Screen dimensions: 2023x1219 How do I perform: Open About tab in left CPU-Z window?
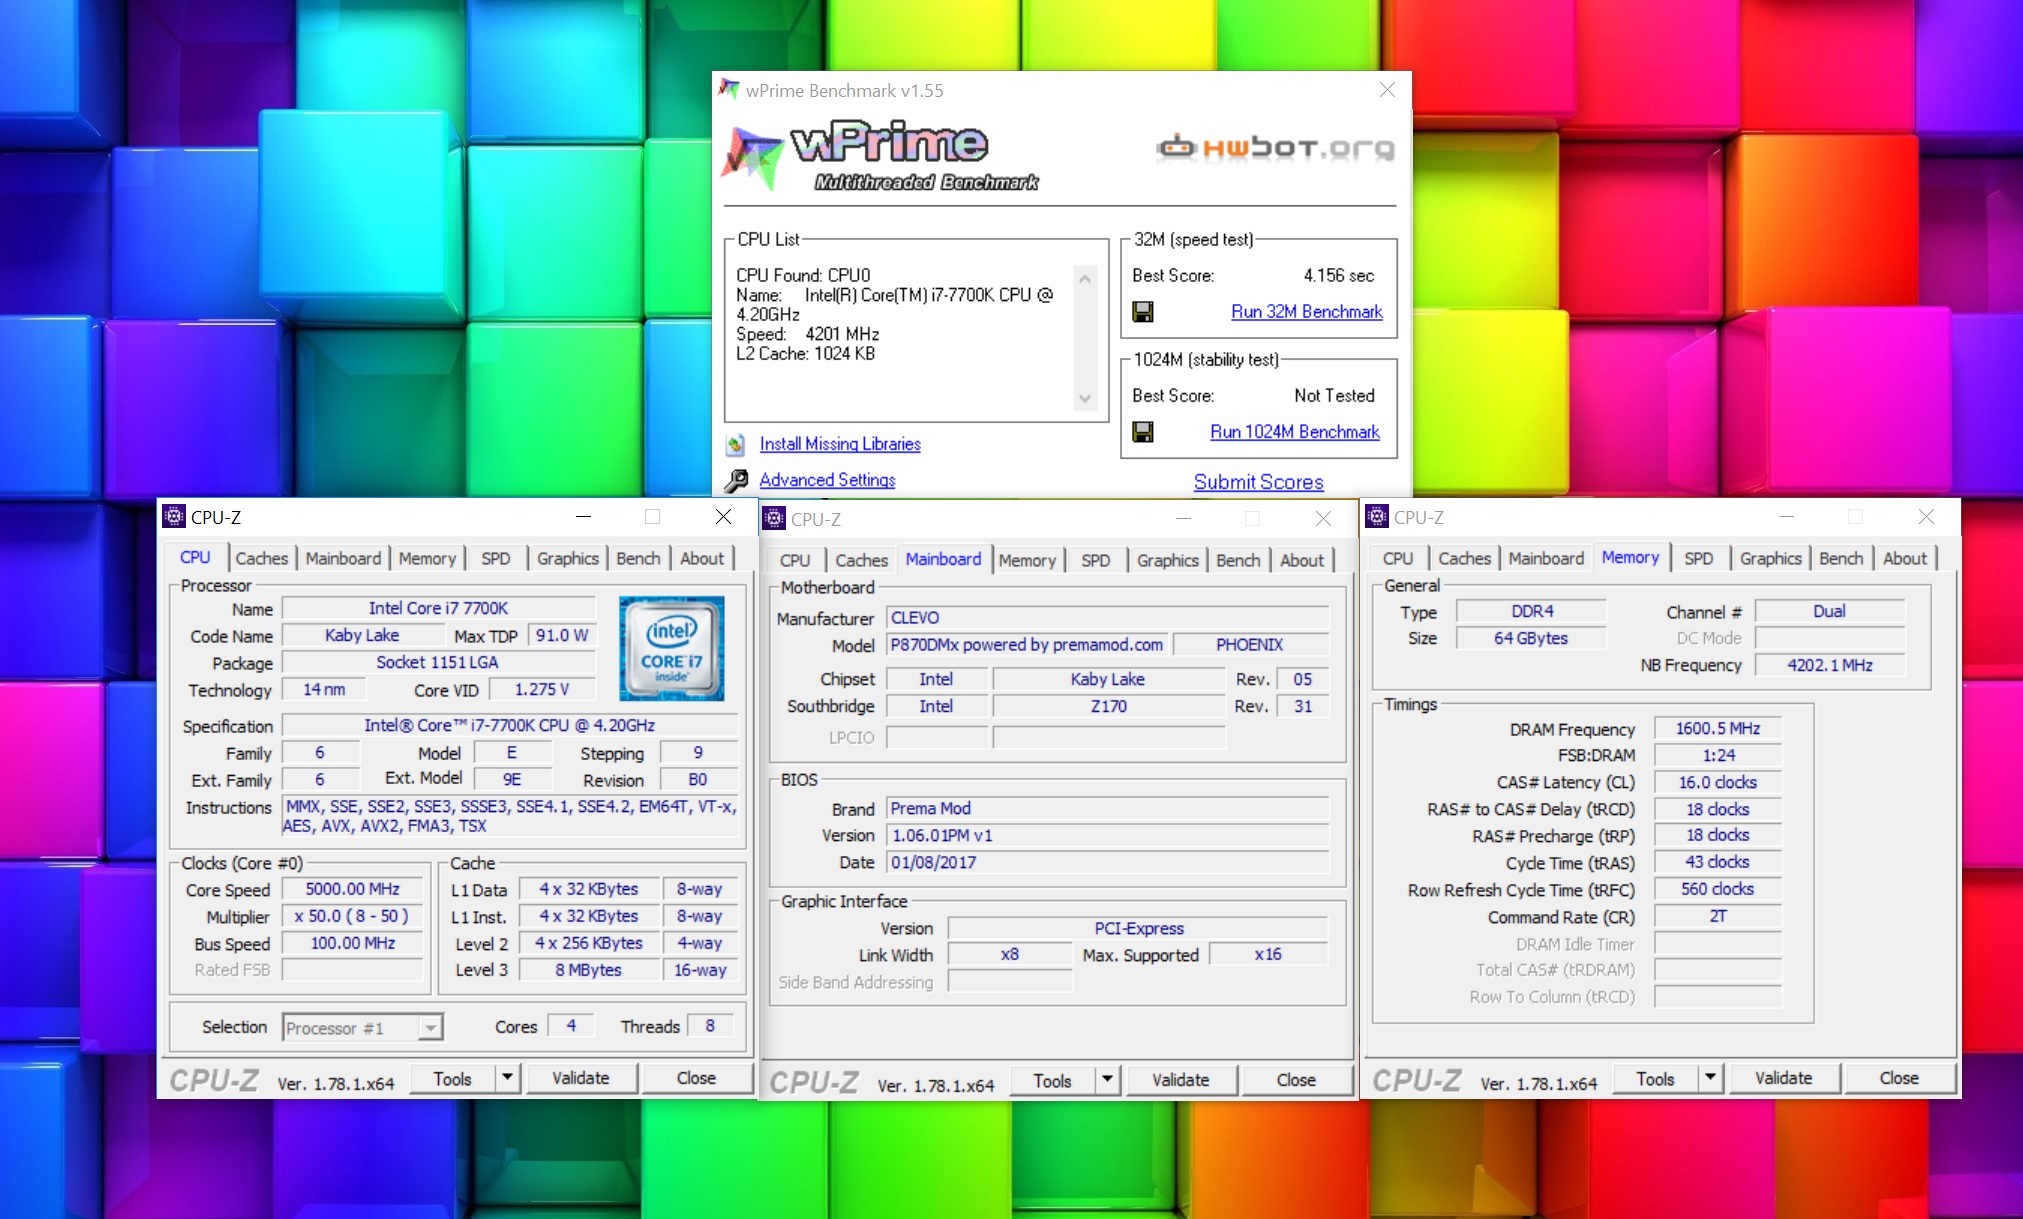click(702, 558)
